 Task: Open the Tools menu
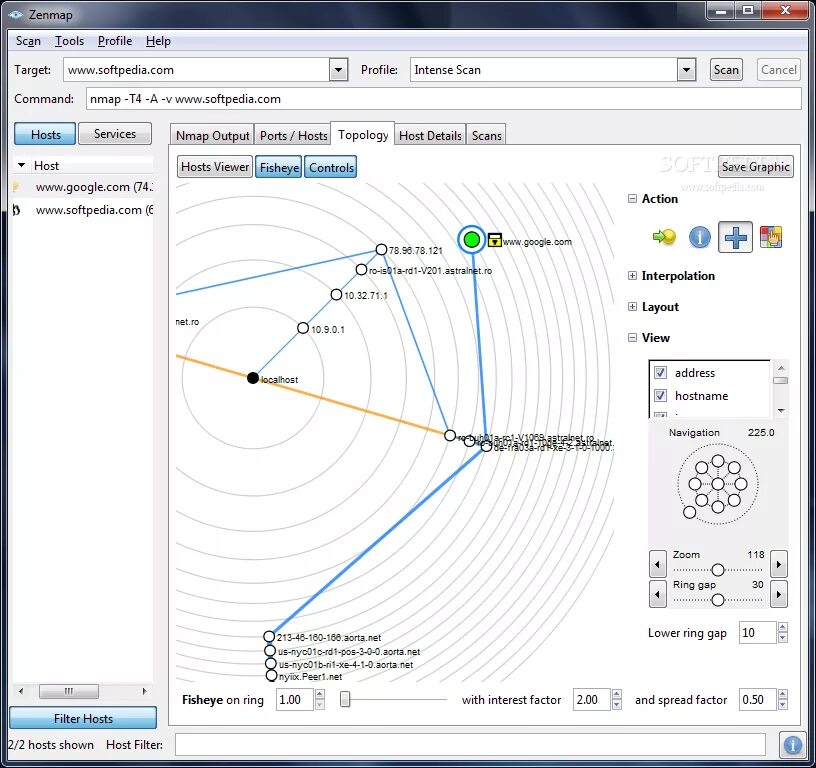[69, 41]
